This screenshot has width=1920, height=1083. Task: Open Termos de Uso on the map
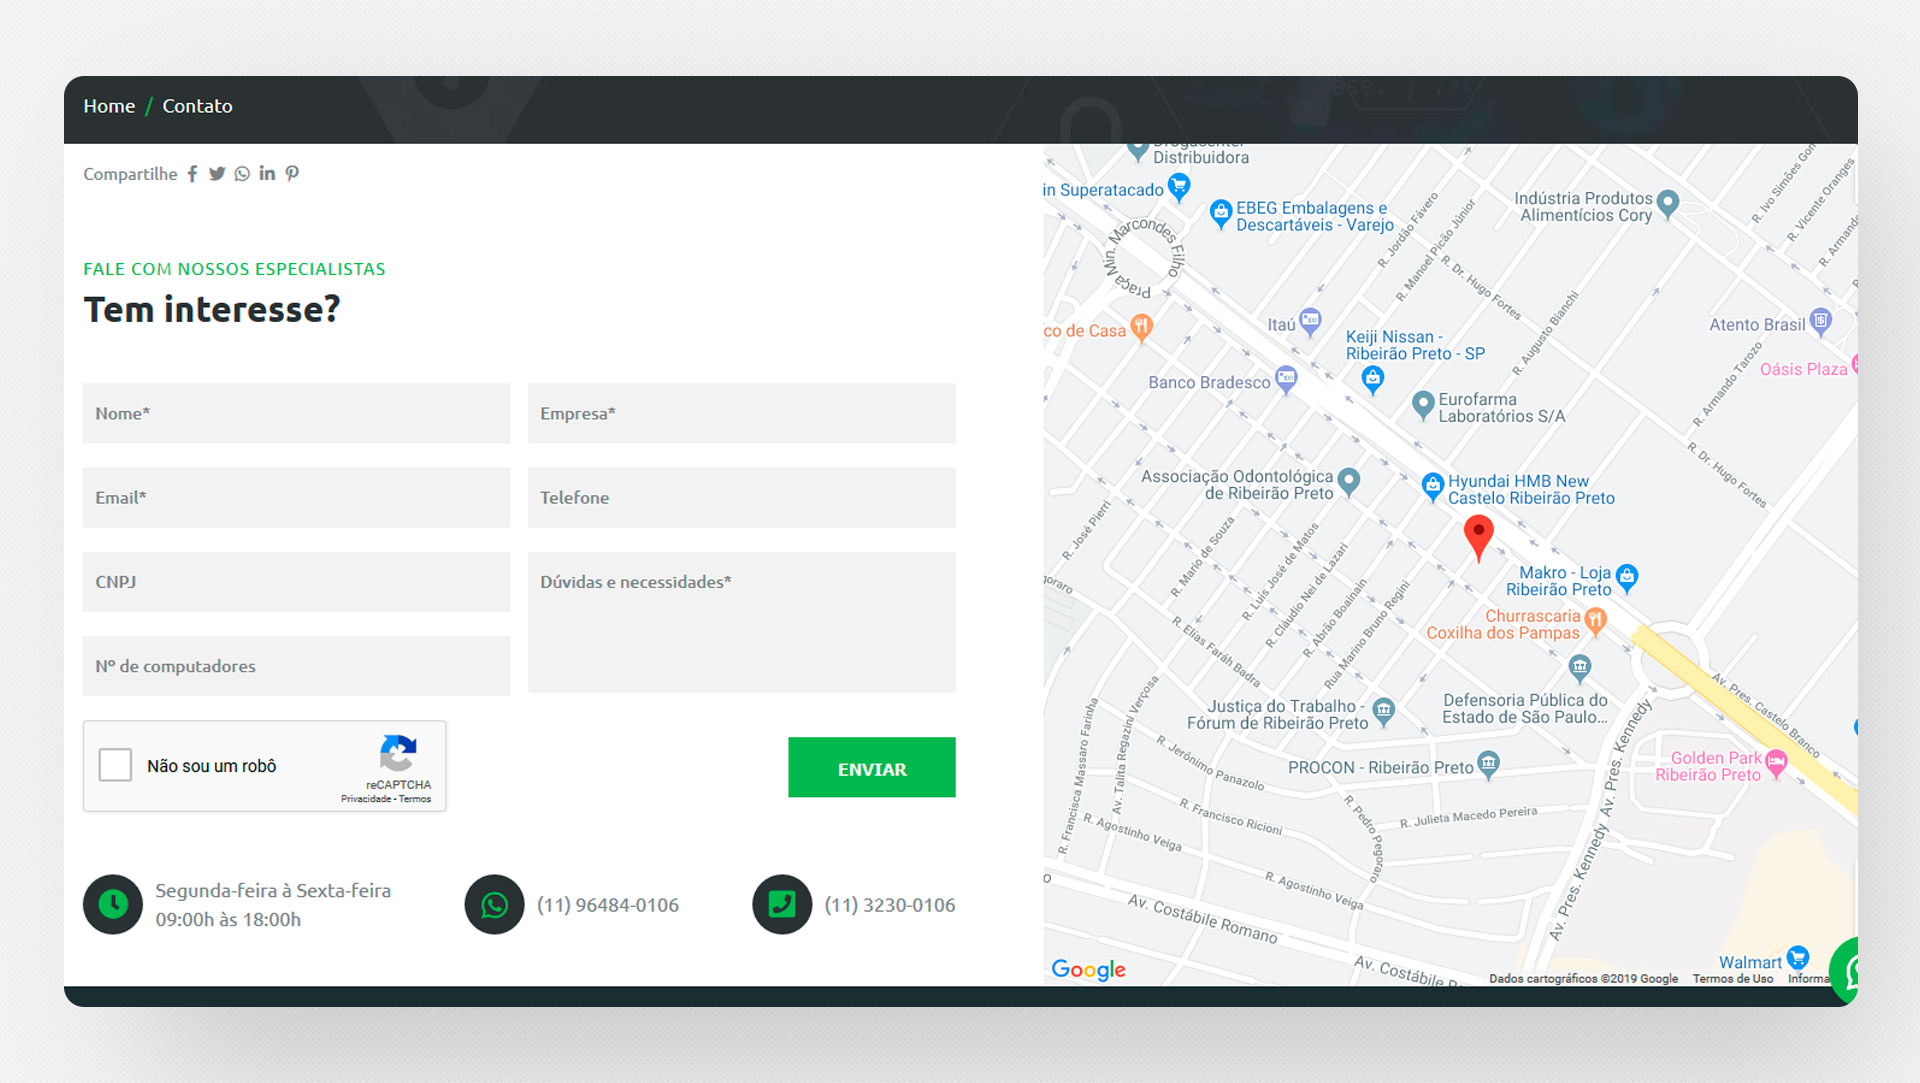click(1732, 979)
